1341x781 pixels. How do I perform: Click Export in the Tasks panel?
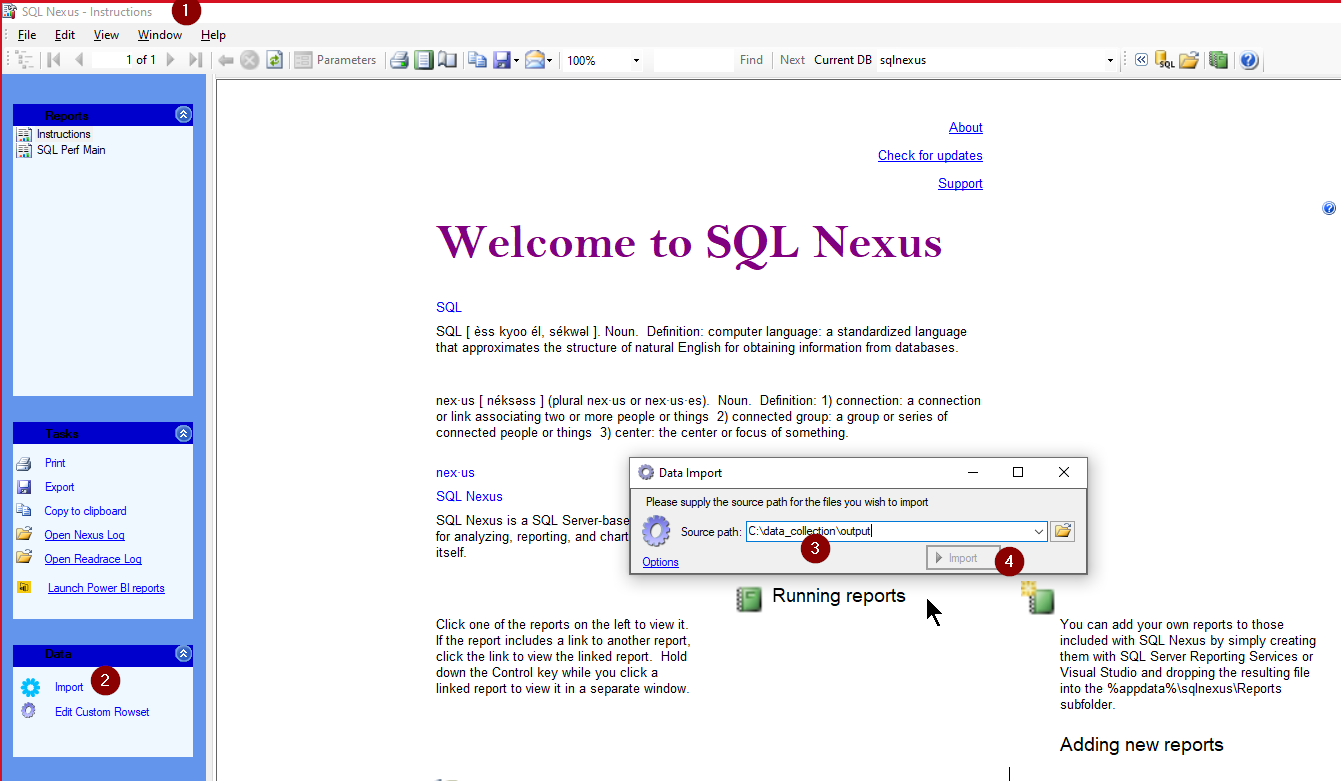[60, 487]
